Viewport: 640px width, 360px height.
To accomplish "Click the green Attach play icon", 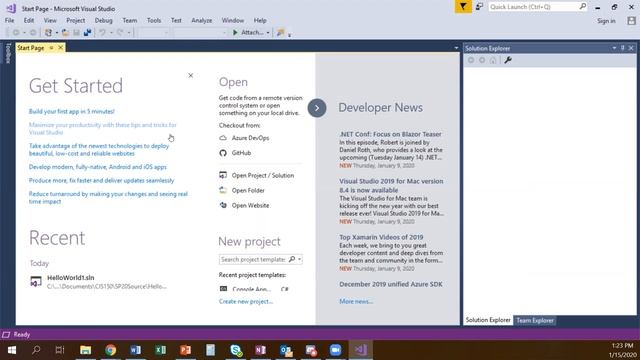I will tap(235, 33).
